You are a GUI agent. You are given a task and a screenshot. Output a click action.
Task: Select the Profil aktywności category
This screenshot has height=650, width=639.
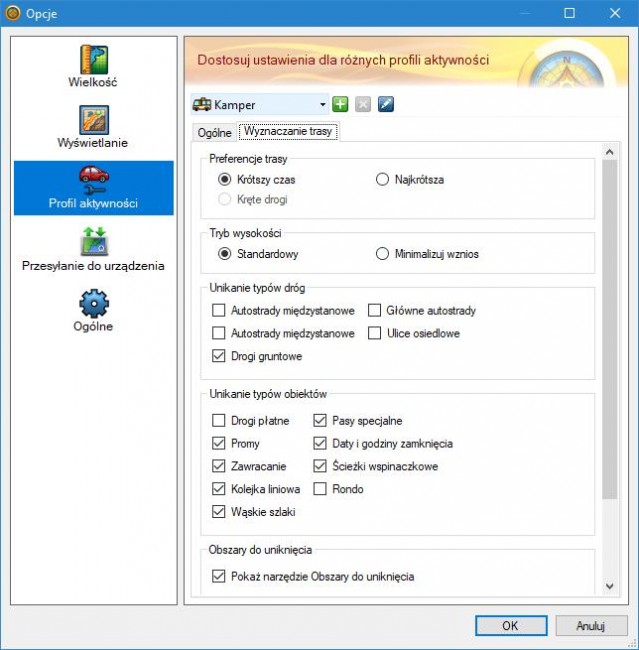point(94,188)
